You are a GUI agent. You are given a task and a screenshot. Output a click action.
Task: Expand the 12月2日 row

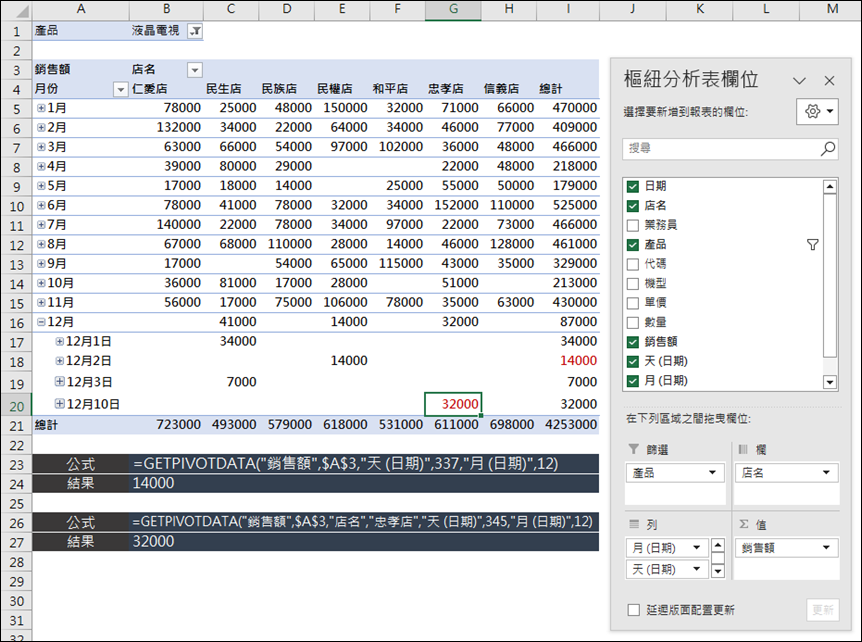(59, 361)
